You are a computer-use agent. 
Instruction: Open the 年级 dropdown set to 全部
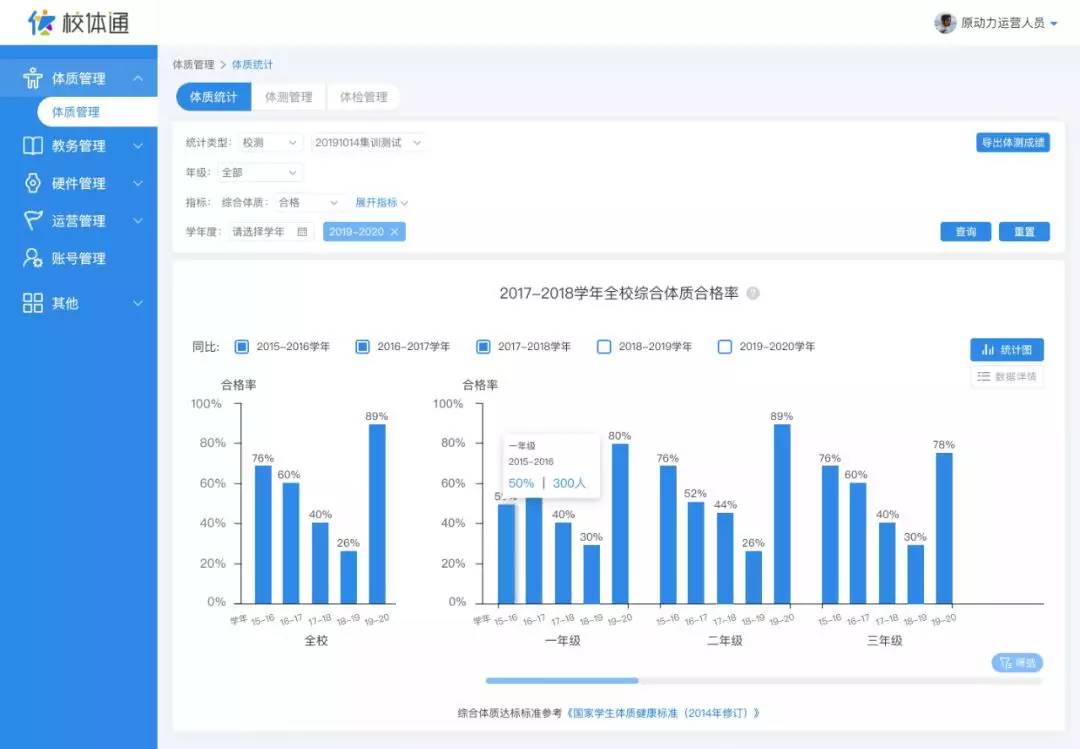(x=260, y=172)
